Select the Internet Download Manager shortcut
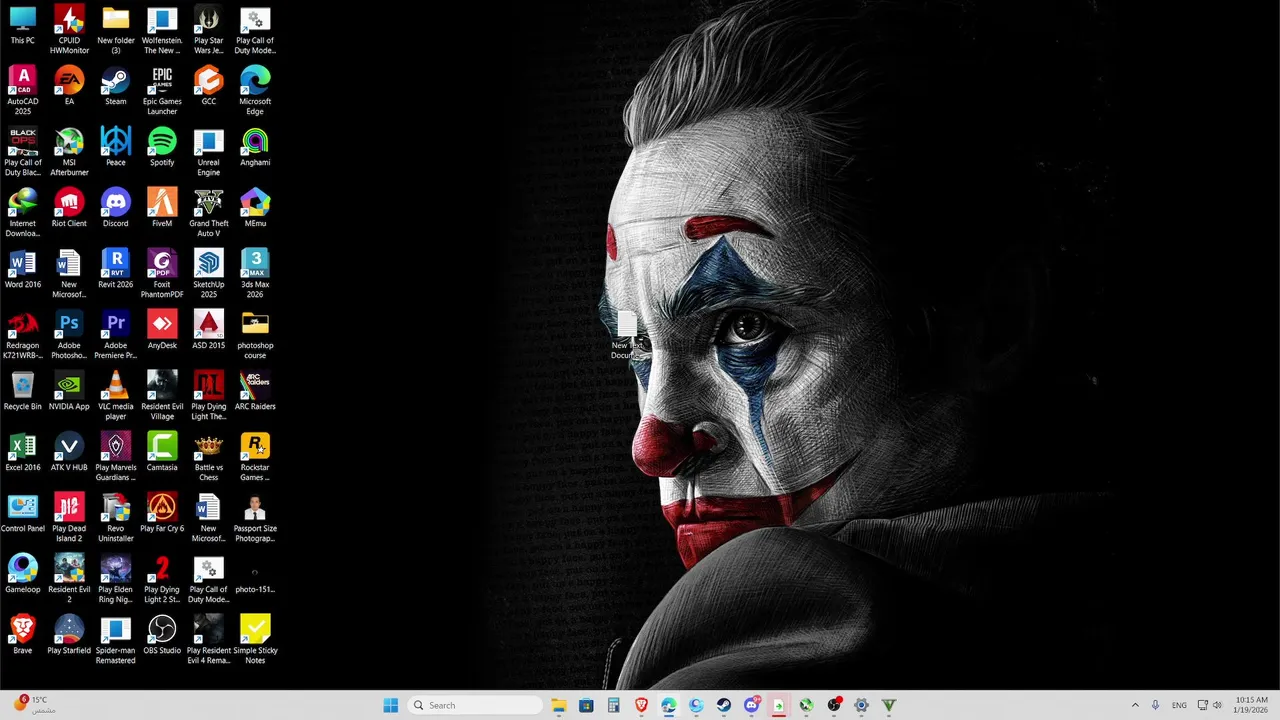 click(22, 213)
